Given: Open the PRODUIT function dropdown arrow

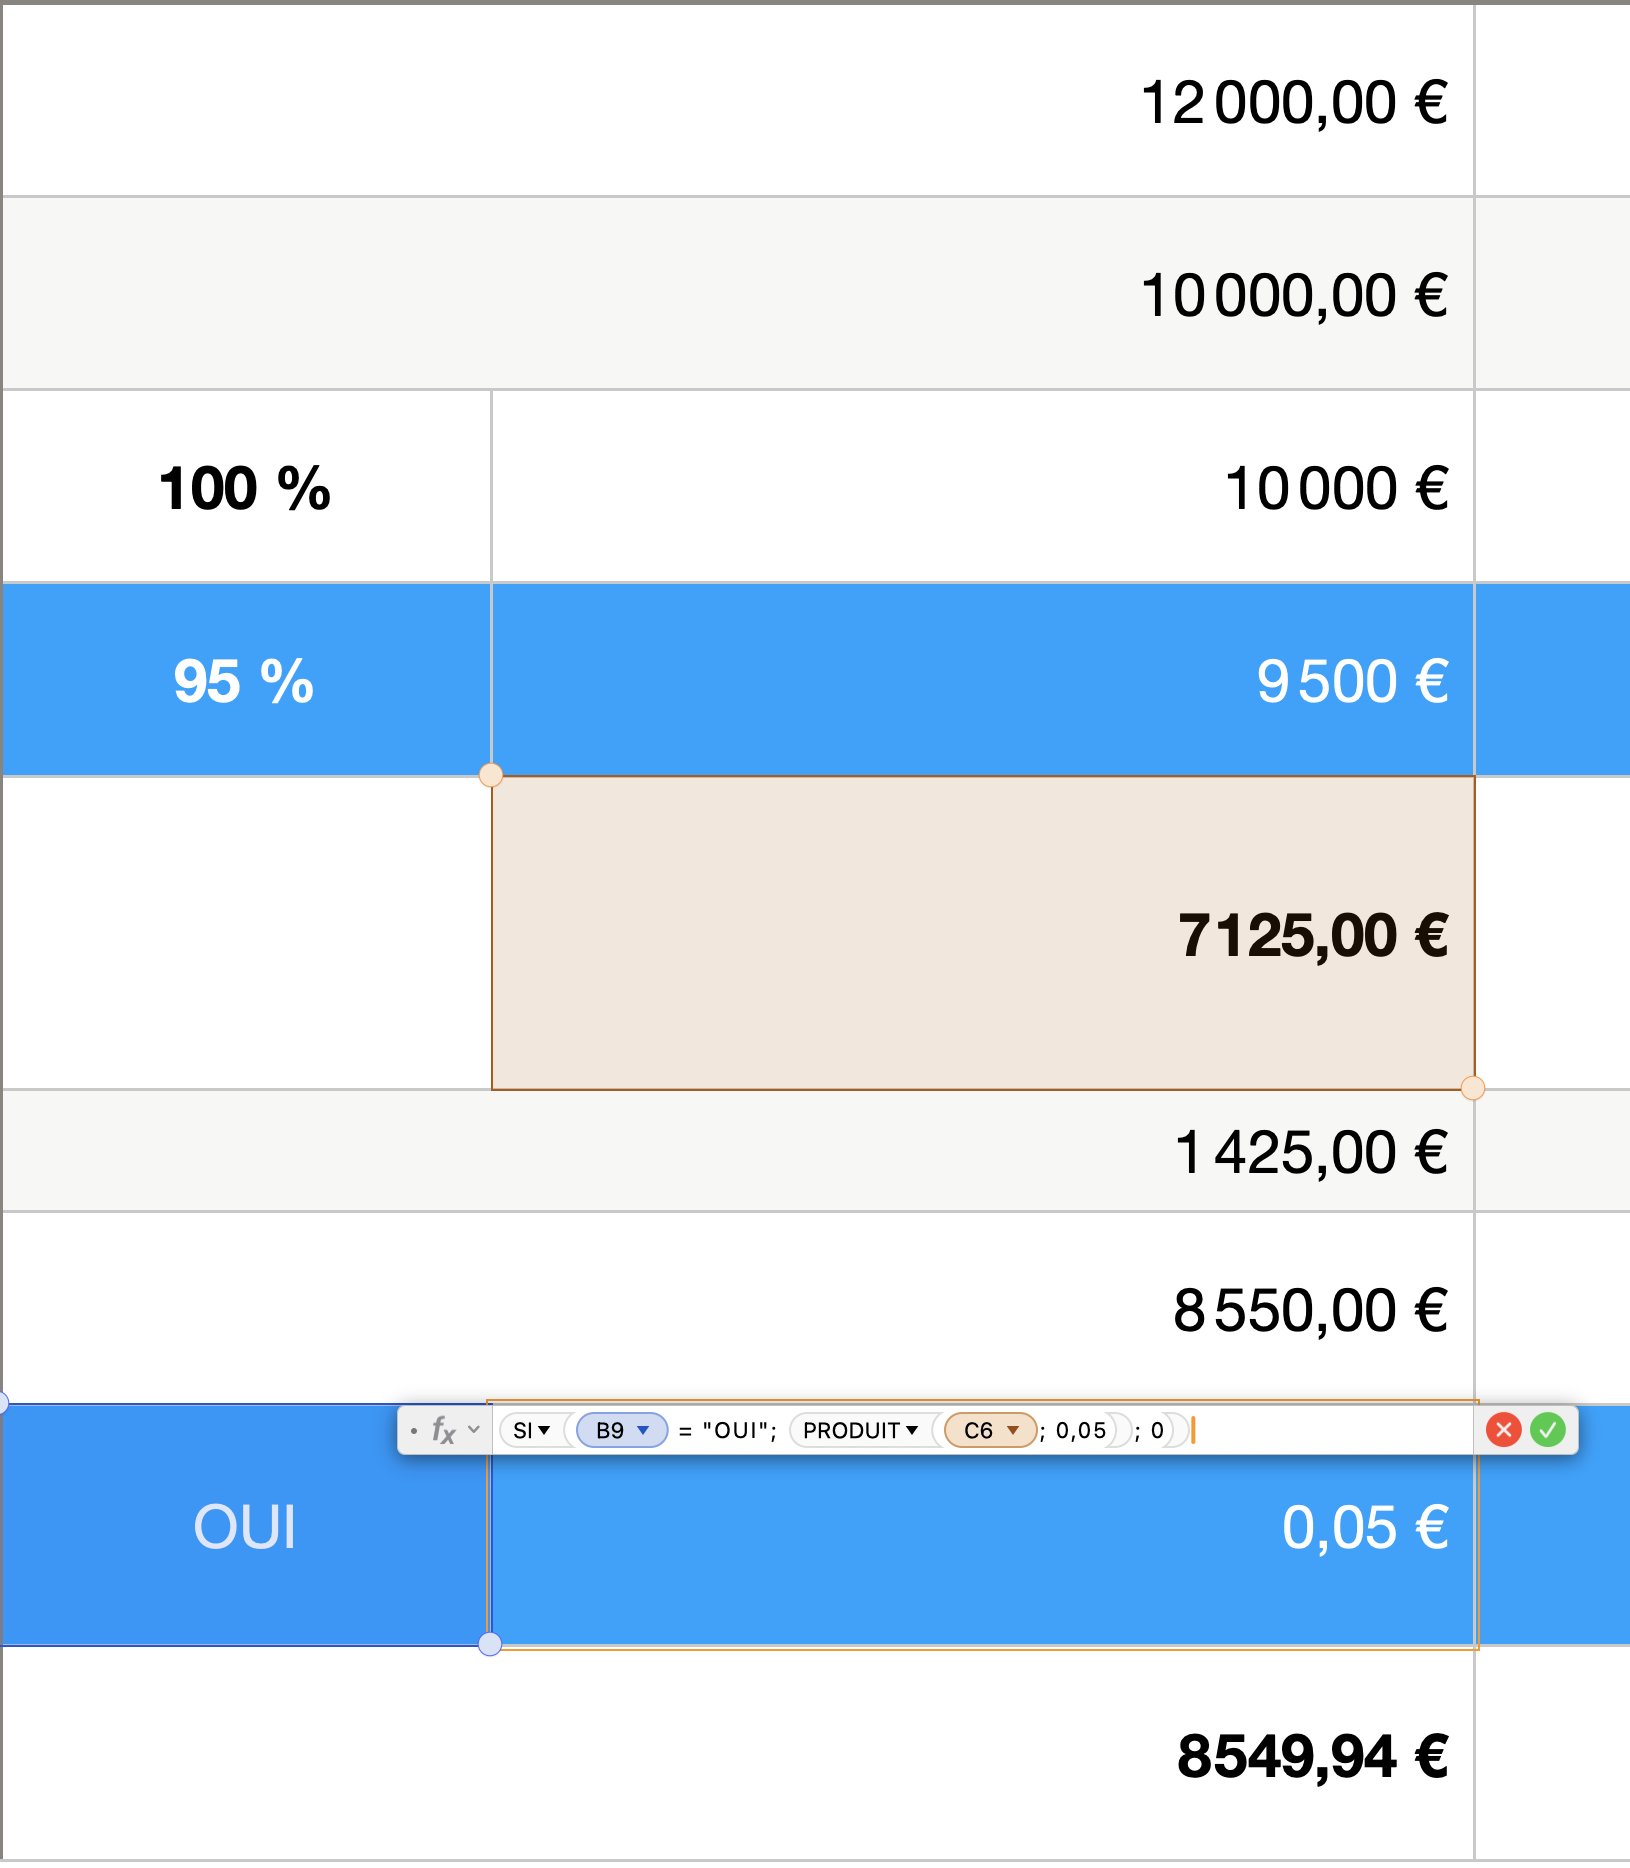Looking at the screenshot, I should point(912,1430).
